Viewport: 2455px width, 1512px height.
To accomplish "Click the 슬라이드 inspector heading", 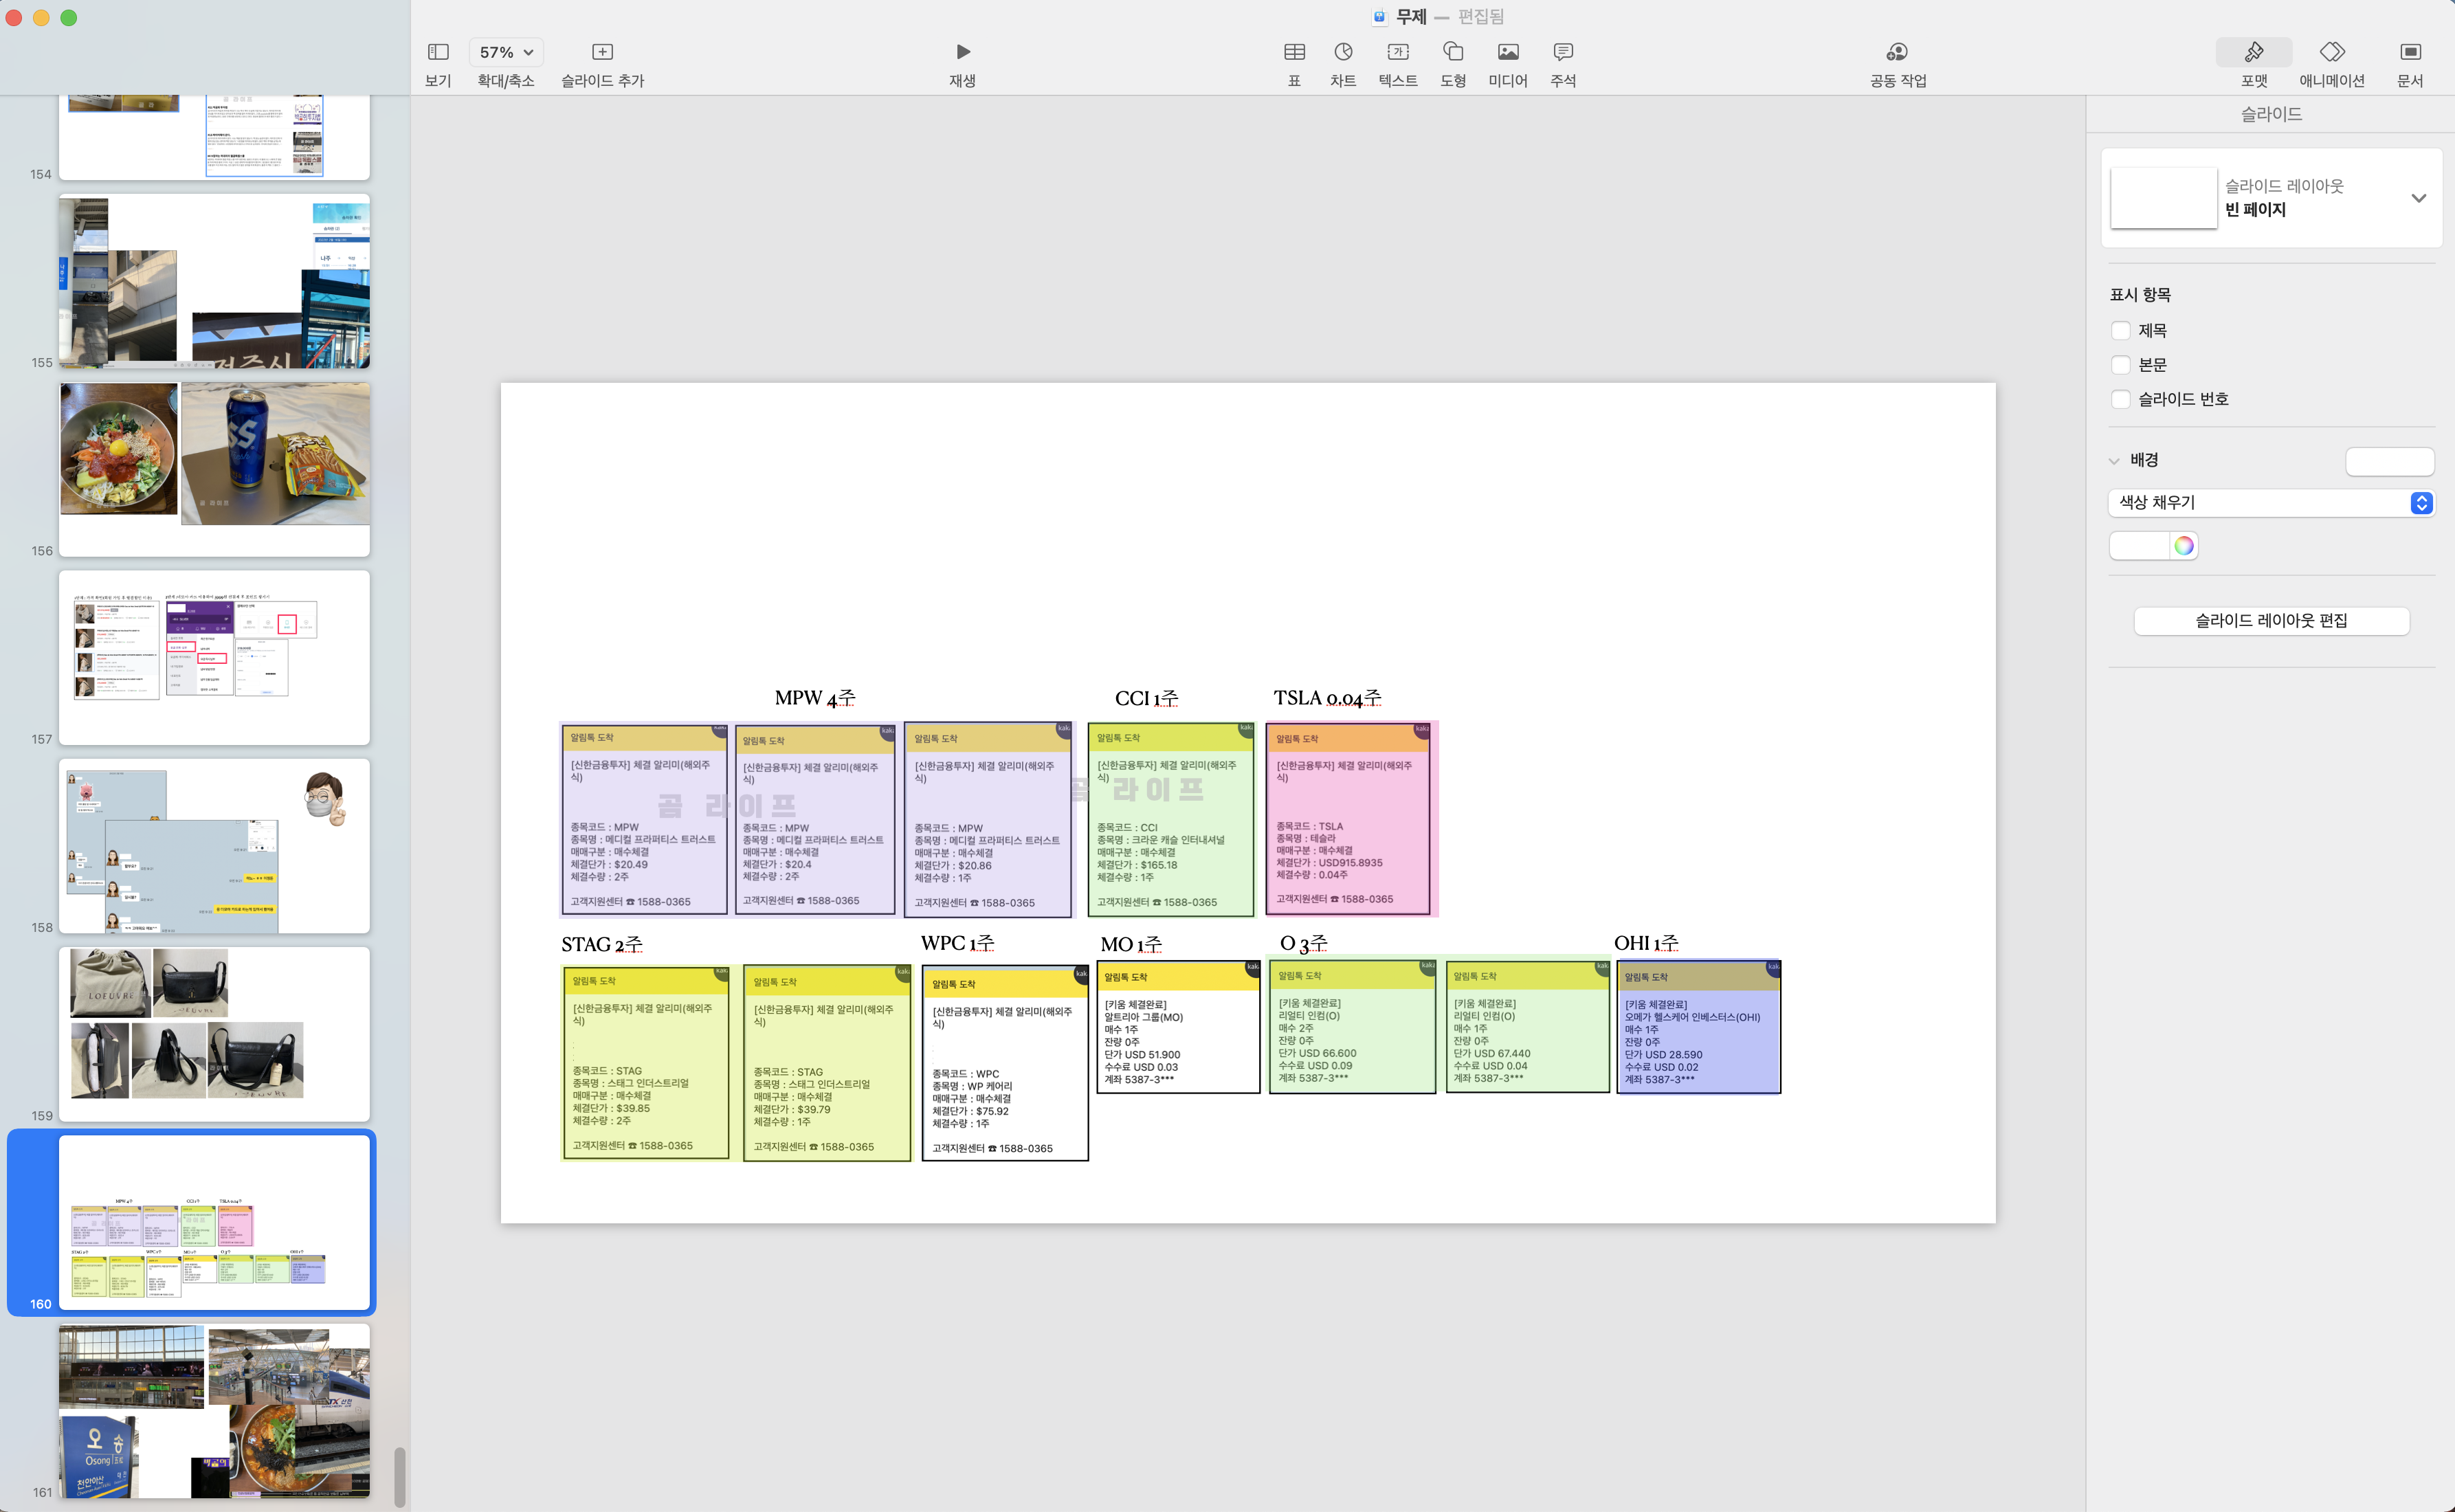I will point(2271,114).
